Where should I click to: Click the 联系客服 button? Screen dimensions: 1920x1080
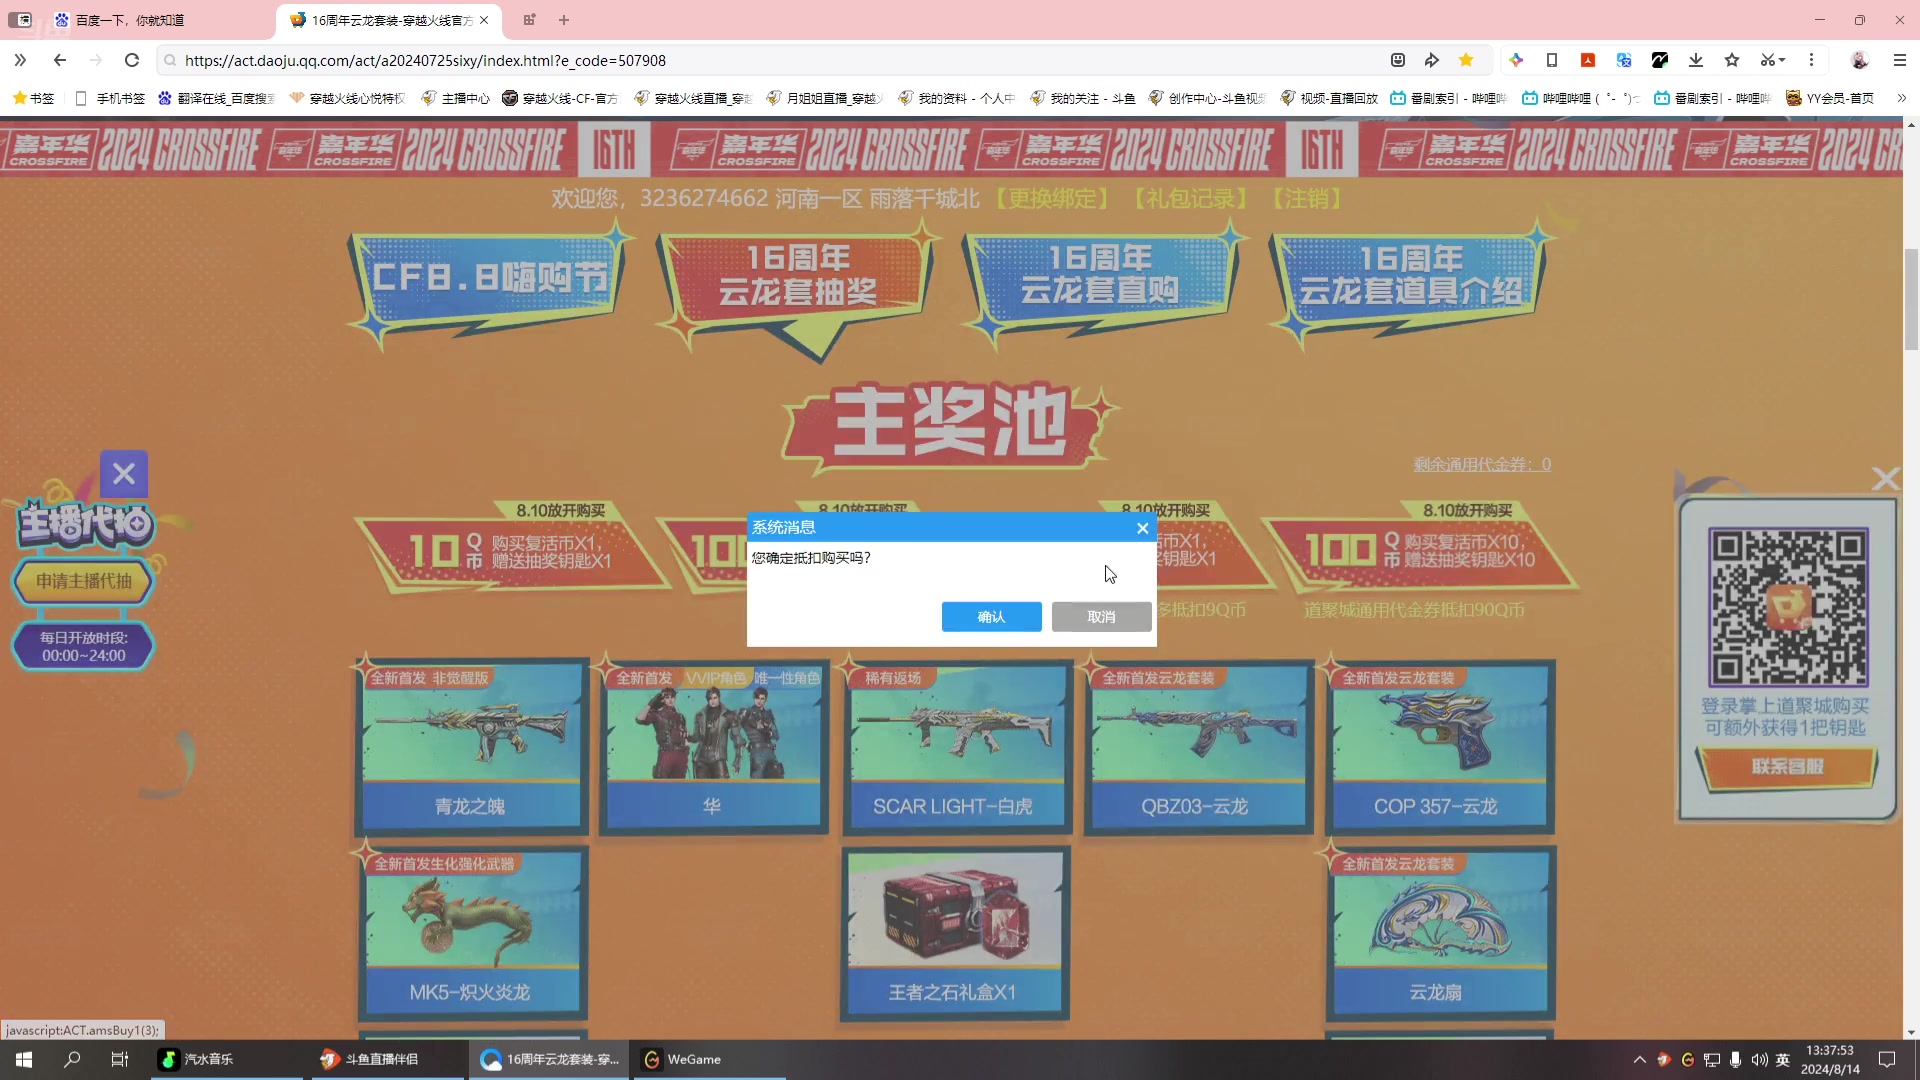click(x=1787, y=767)
